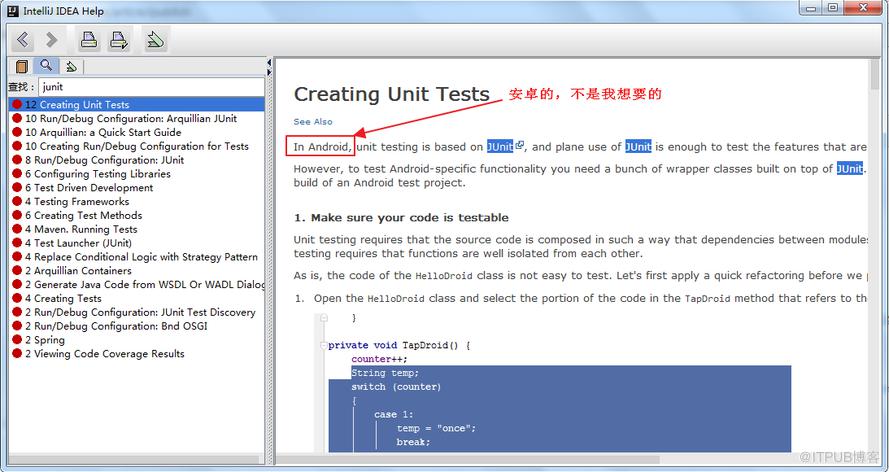Select result 12 Creating Unit Tests
The image size is (889, 472).
click(137, 104)
